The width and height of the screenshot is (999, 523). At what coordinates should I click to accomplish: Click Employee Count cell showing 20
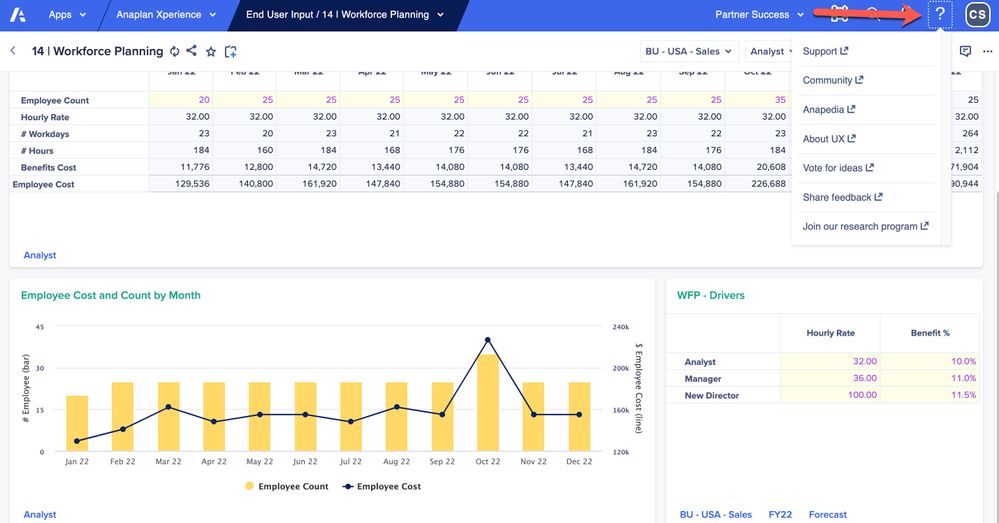181,99
